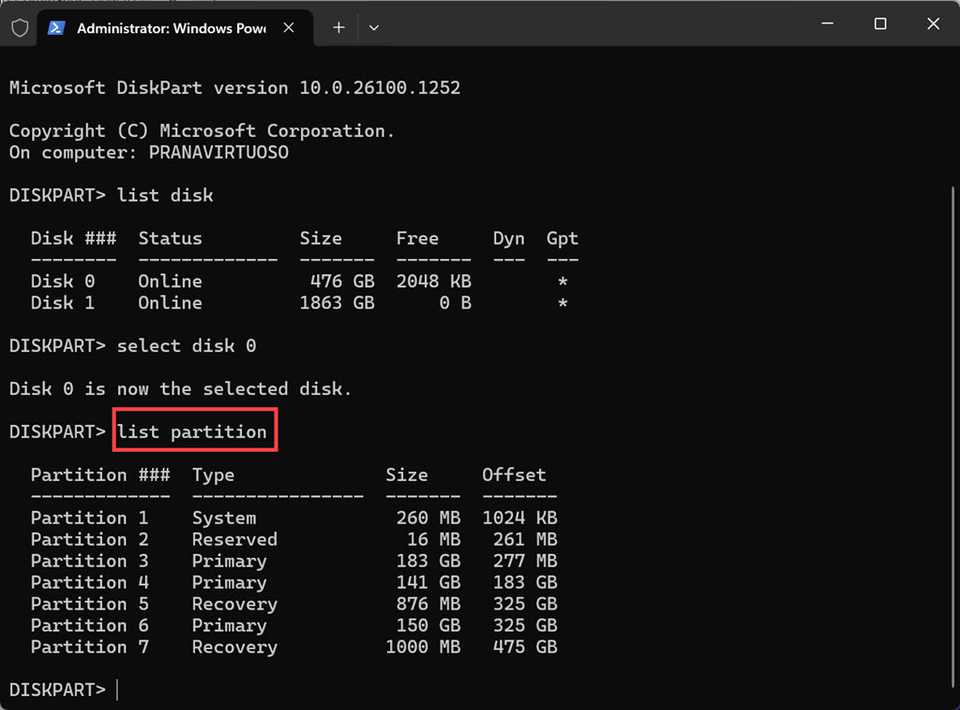This screenshot has height=710, width=960.
Task: Click the Administrator: Windows PowerShell tab title
Action: (x=170, y=28)
